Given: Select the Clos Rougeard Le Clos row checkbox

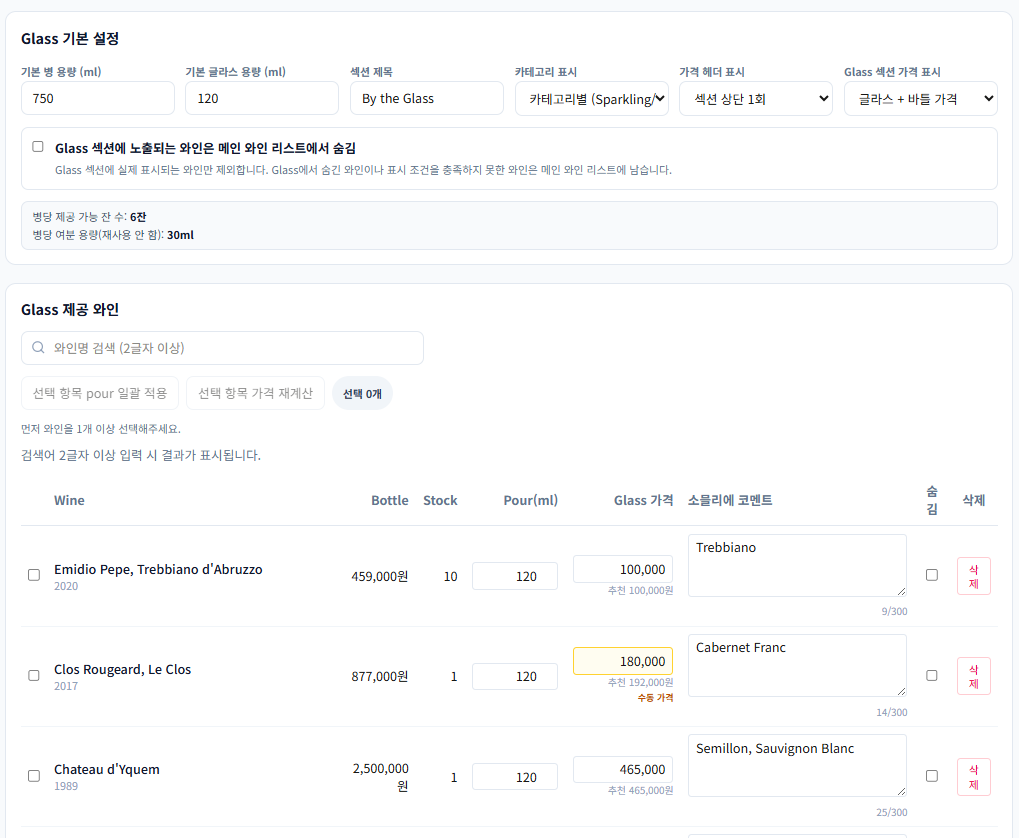Looking at the screenshot, I should point(34,675).
